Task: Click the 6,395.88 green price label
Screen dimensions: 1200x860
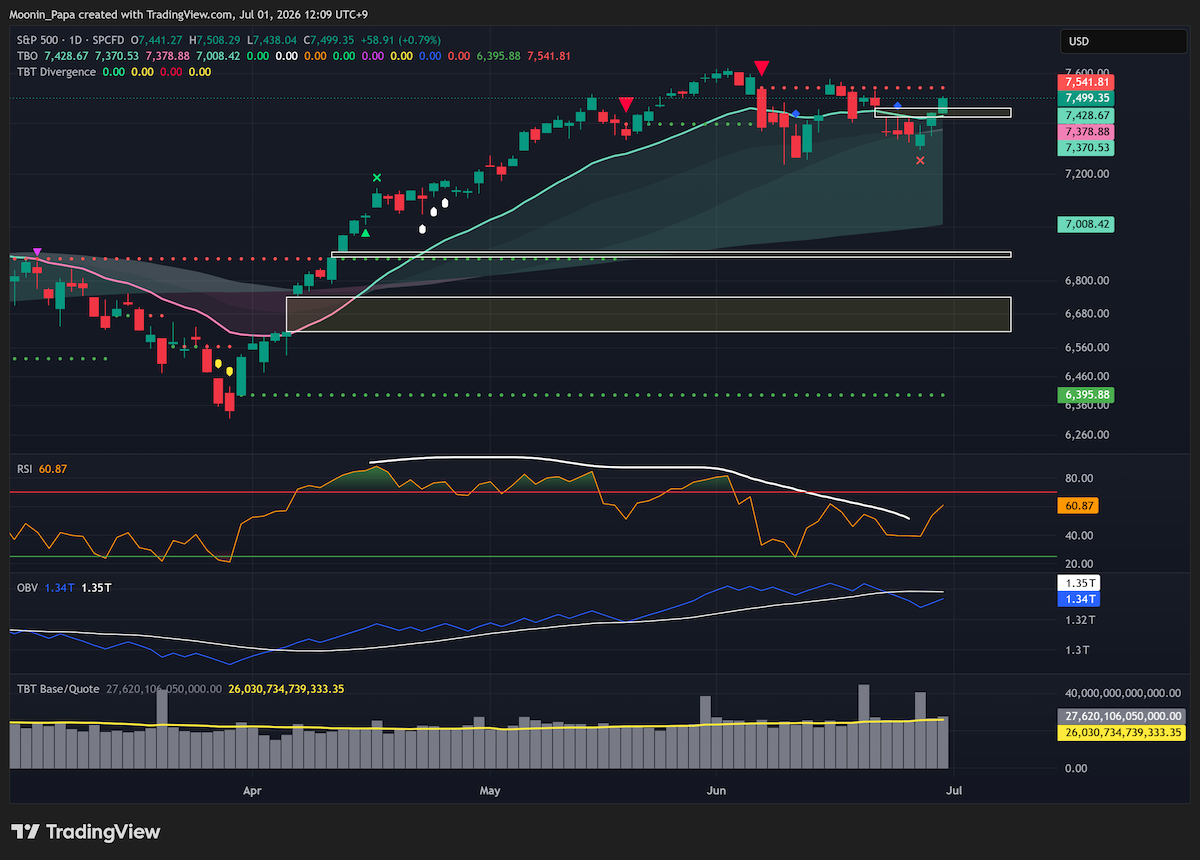Action: pyautogui.click(x=1088, y=395)
